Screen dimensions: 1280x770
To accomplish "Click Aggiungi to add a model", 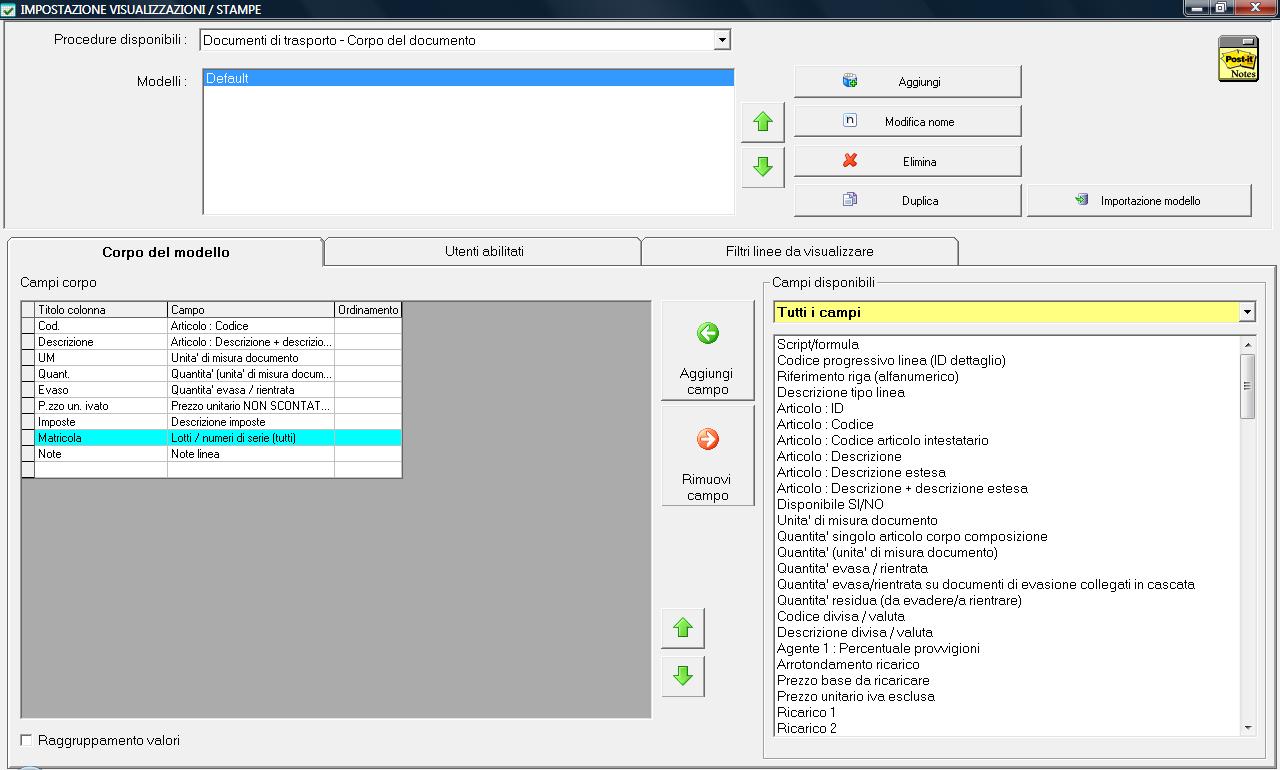I will coord(908,82).
